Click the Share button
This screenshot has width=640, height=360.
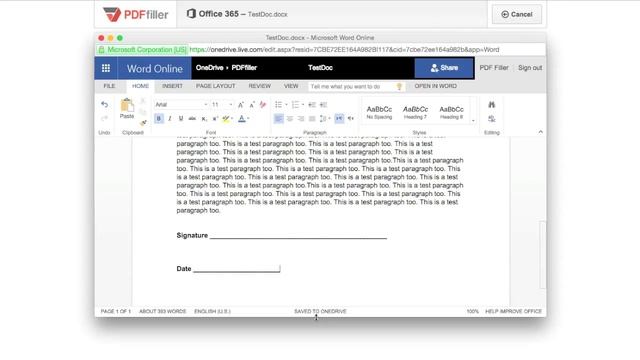pos(444,68)
